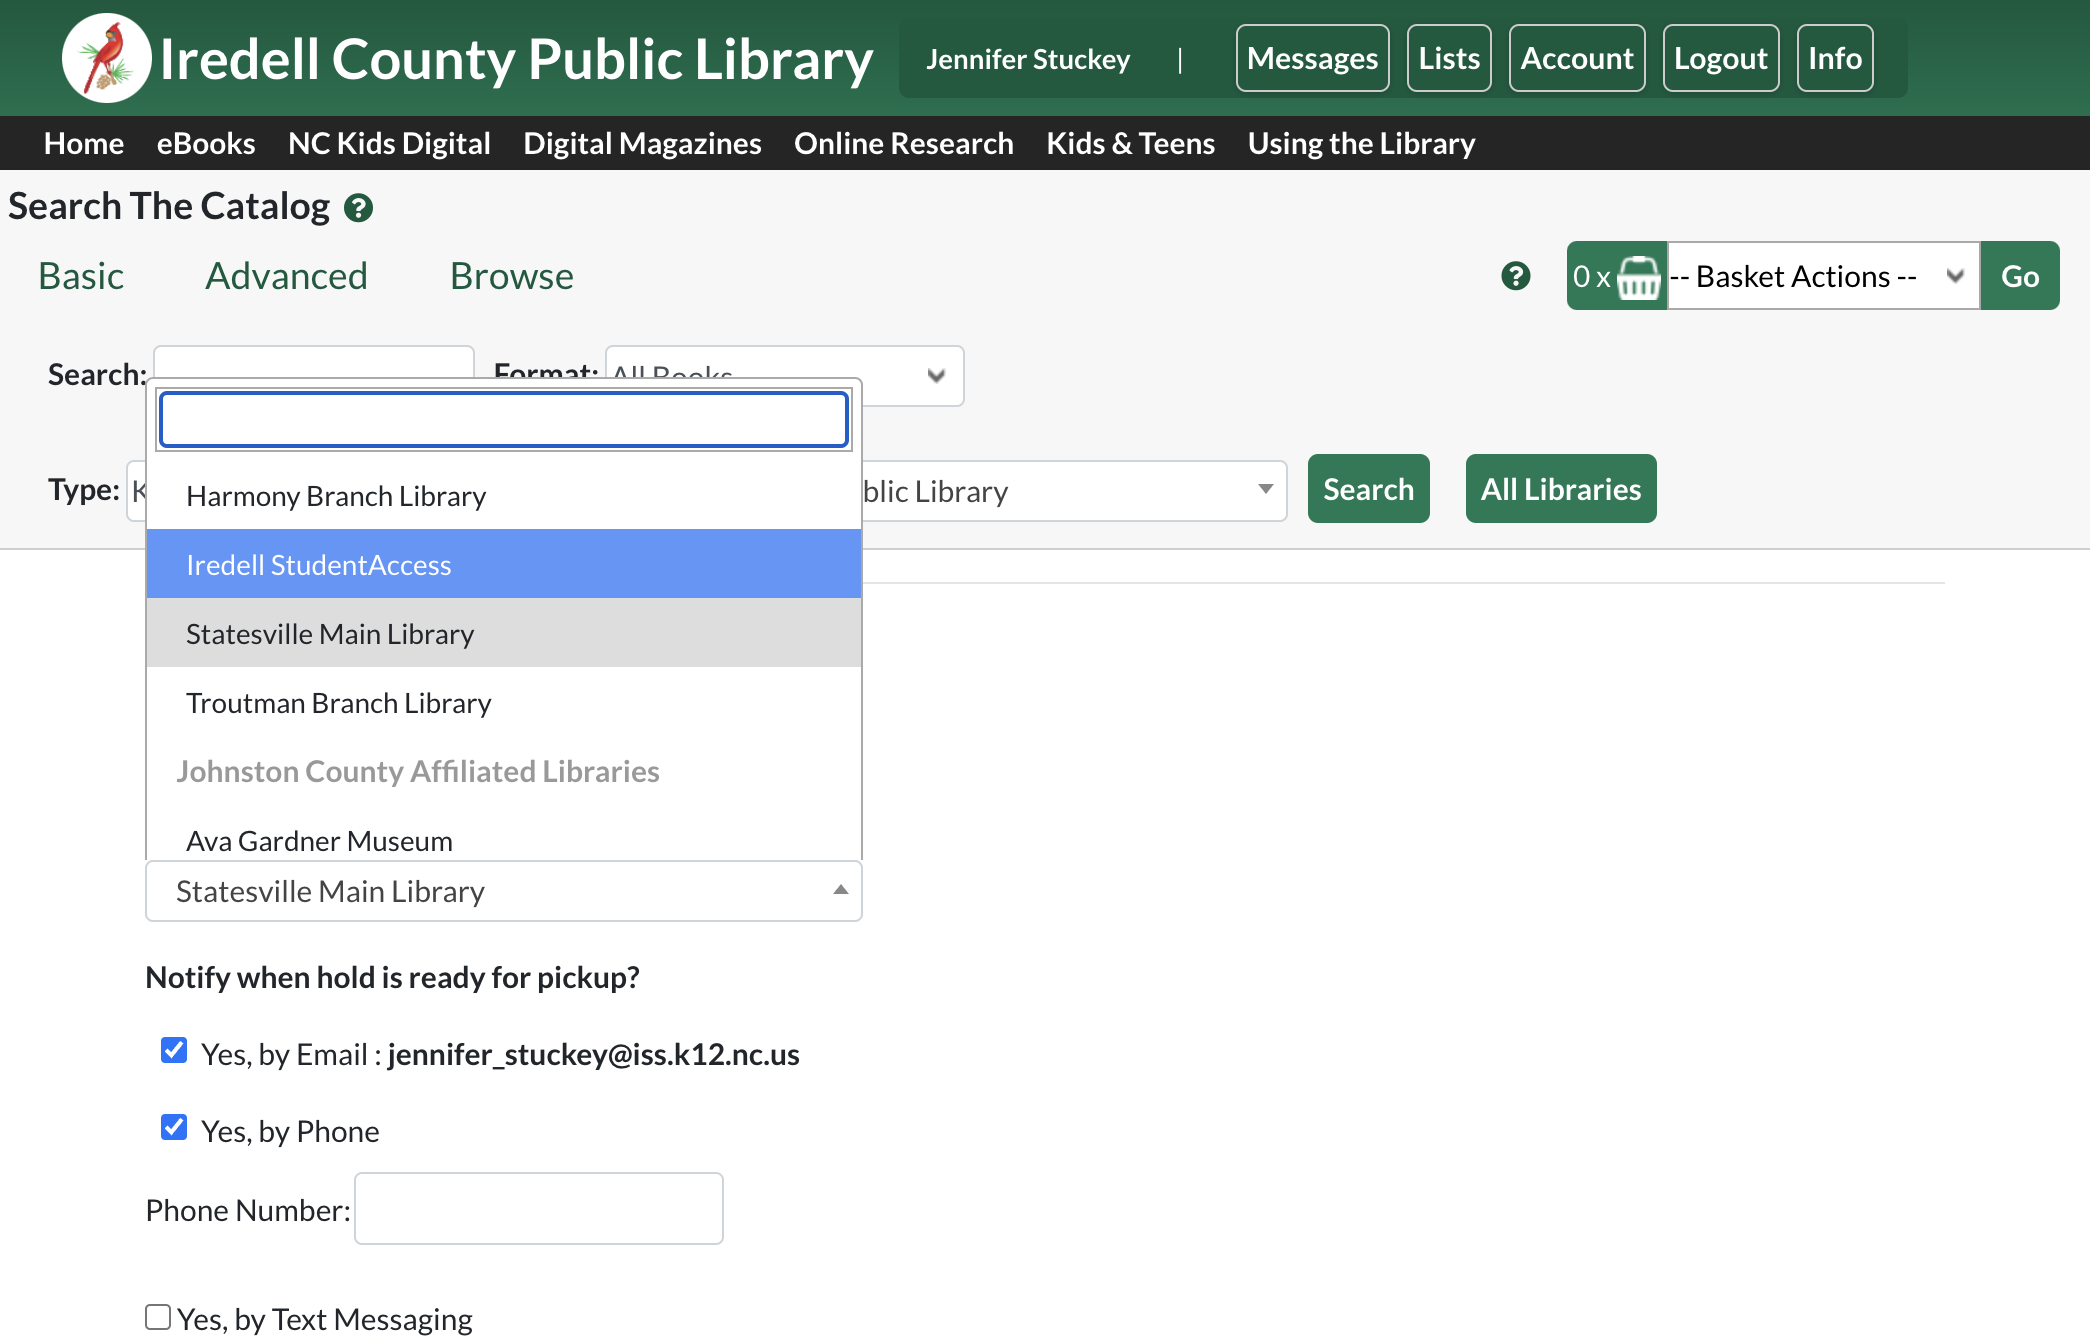
Task: Click the cardinal library logo
Action: (x=106, y=58)
